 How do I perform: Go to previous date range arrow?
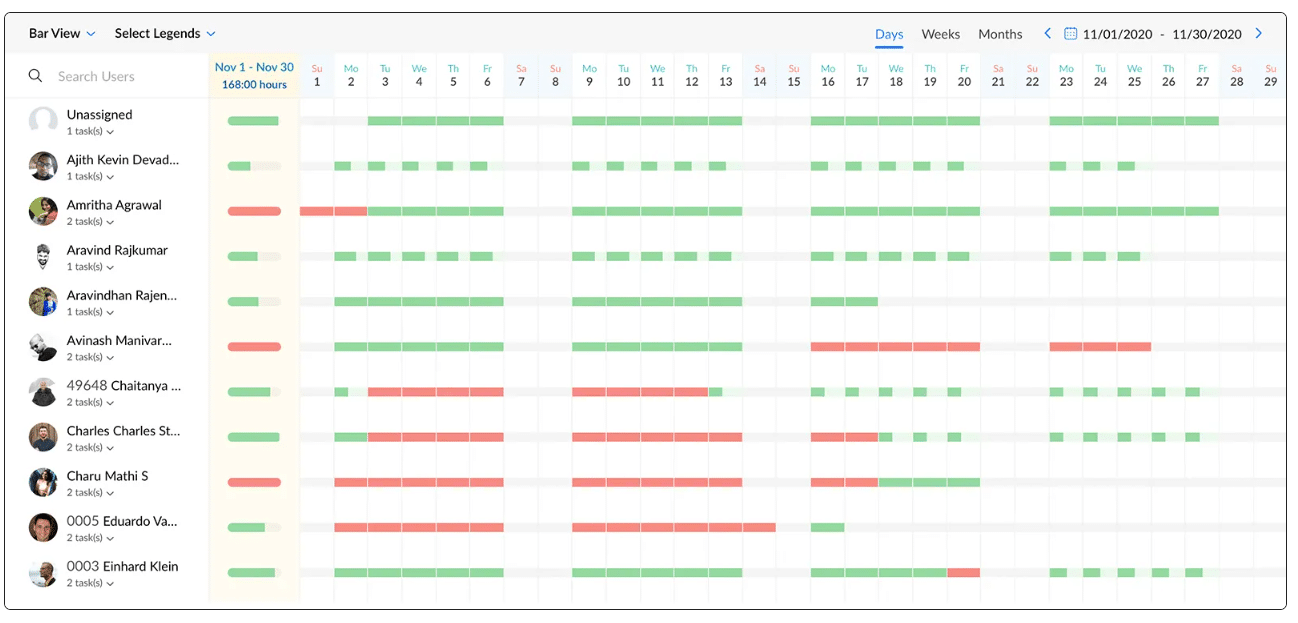[1047, 34]
